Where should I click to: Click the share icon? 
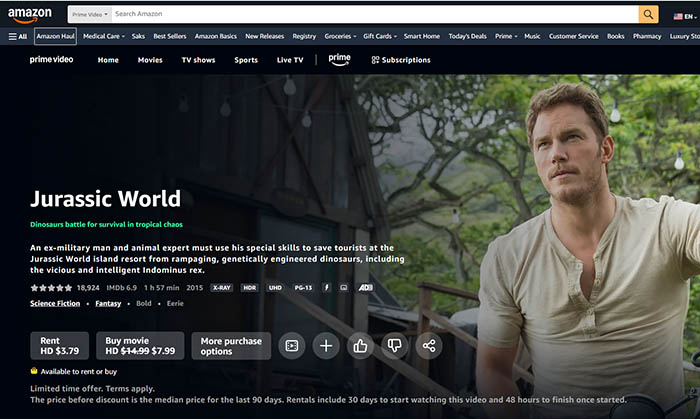click(x=429, y=345)
